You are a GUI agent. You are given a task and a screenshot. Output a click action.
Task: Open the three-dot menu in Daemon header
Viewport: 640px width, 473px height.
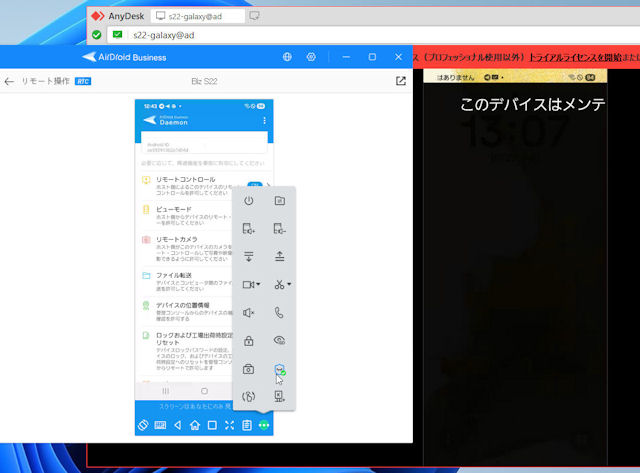click(x=264, y=121)
